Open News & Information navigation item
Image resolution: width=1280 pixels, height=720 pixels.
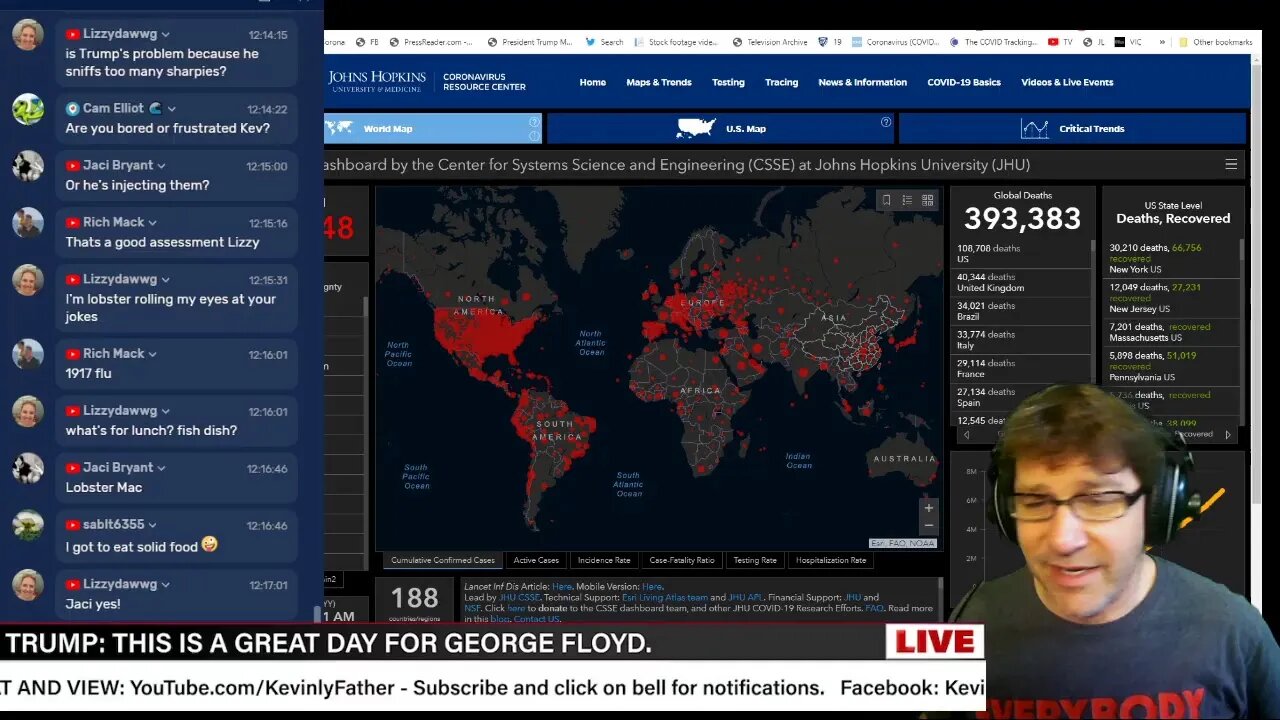[x=862, y=82]
